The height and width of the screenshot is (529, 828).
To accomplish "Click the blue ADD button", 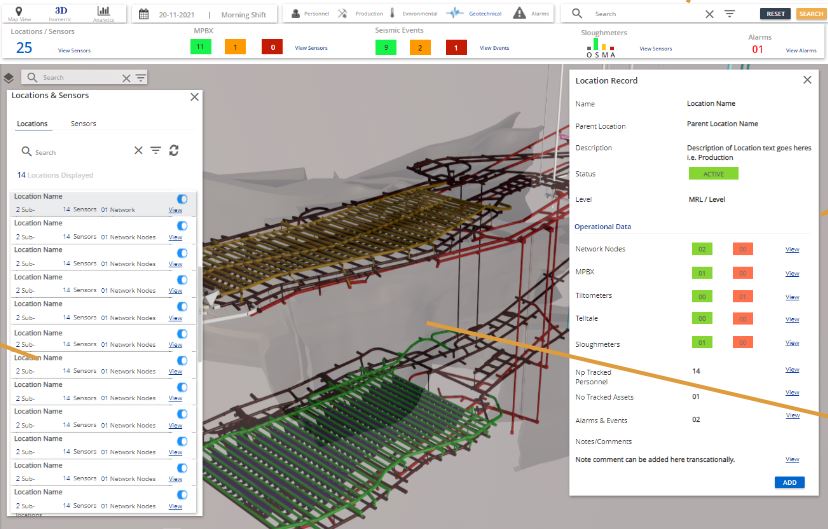I will pyautogui.click(x=789, y=483).
